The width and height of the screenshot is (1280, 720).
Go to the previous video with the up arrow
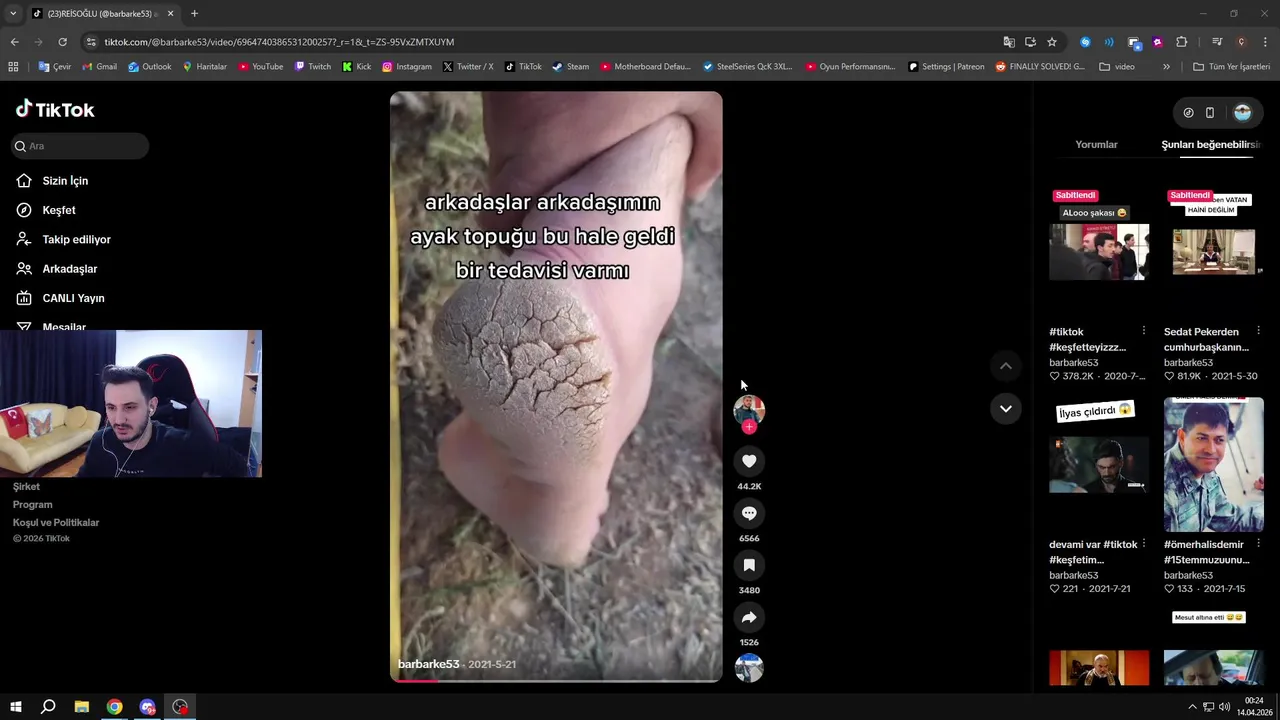click(x=1006, y=366)
